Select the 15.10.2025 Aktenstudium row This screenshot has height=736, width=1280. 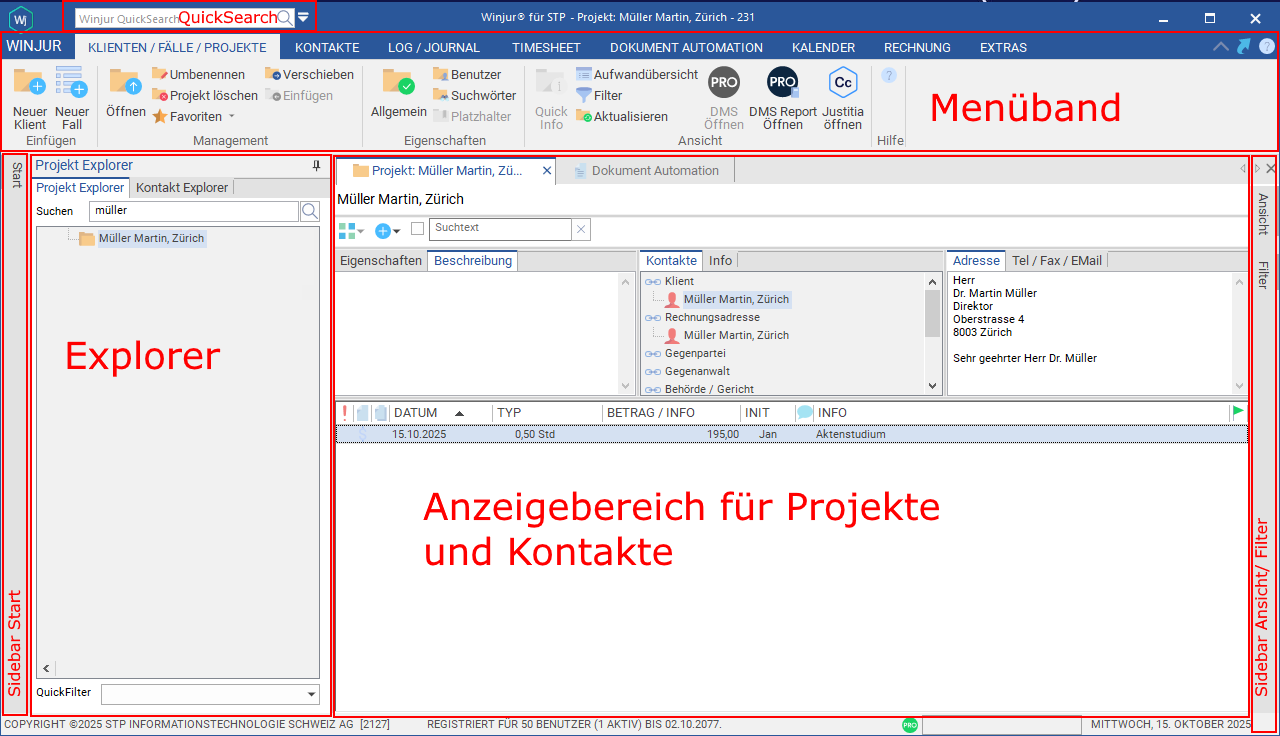click(791, 434)
